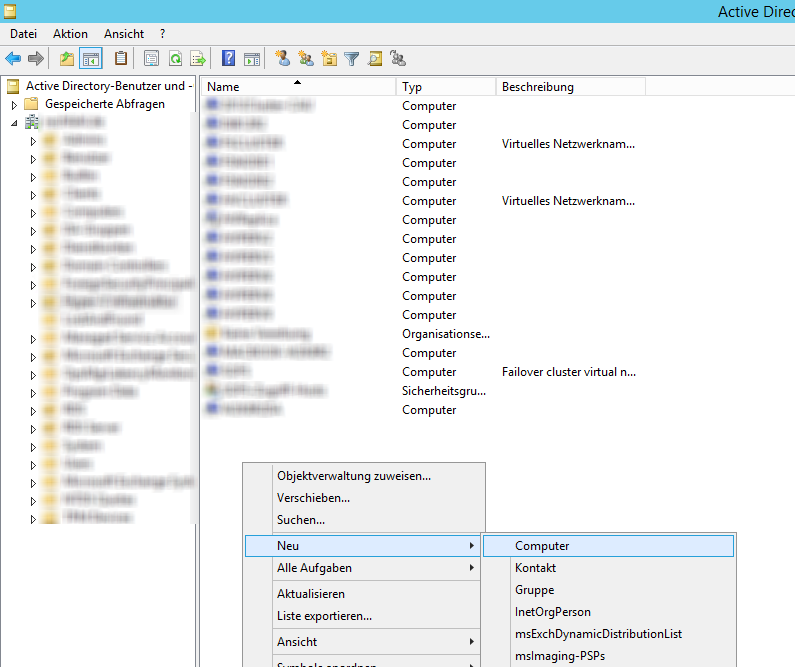Choose Verschieben... in context menu
Screen dimensions: 795x667
tap(313, 498)
